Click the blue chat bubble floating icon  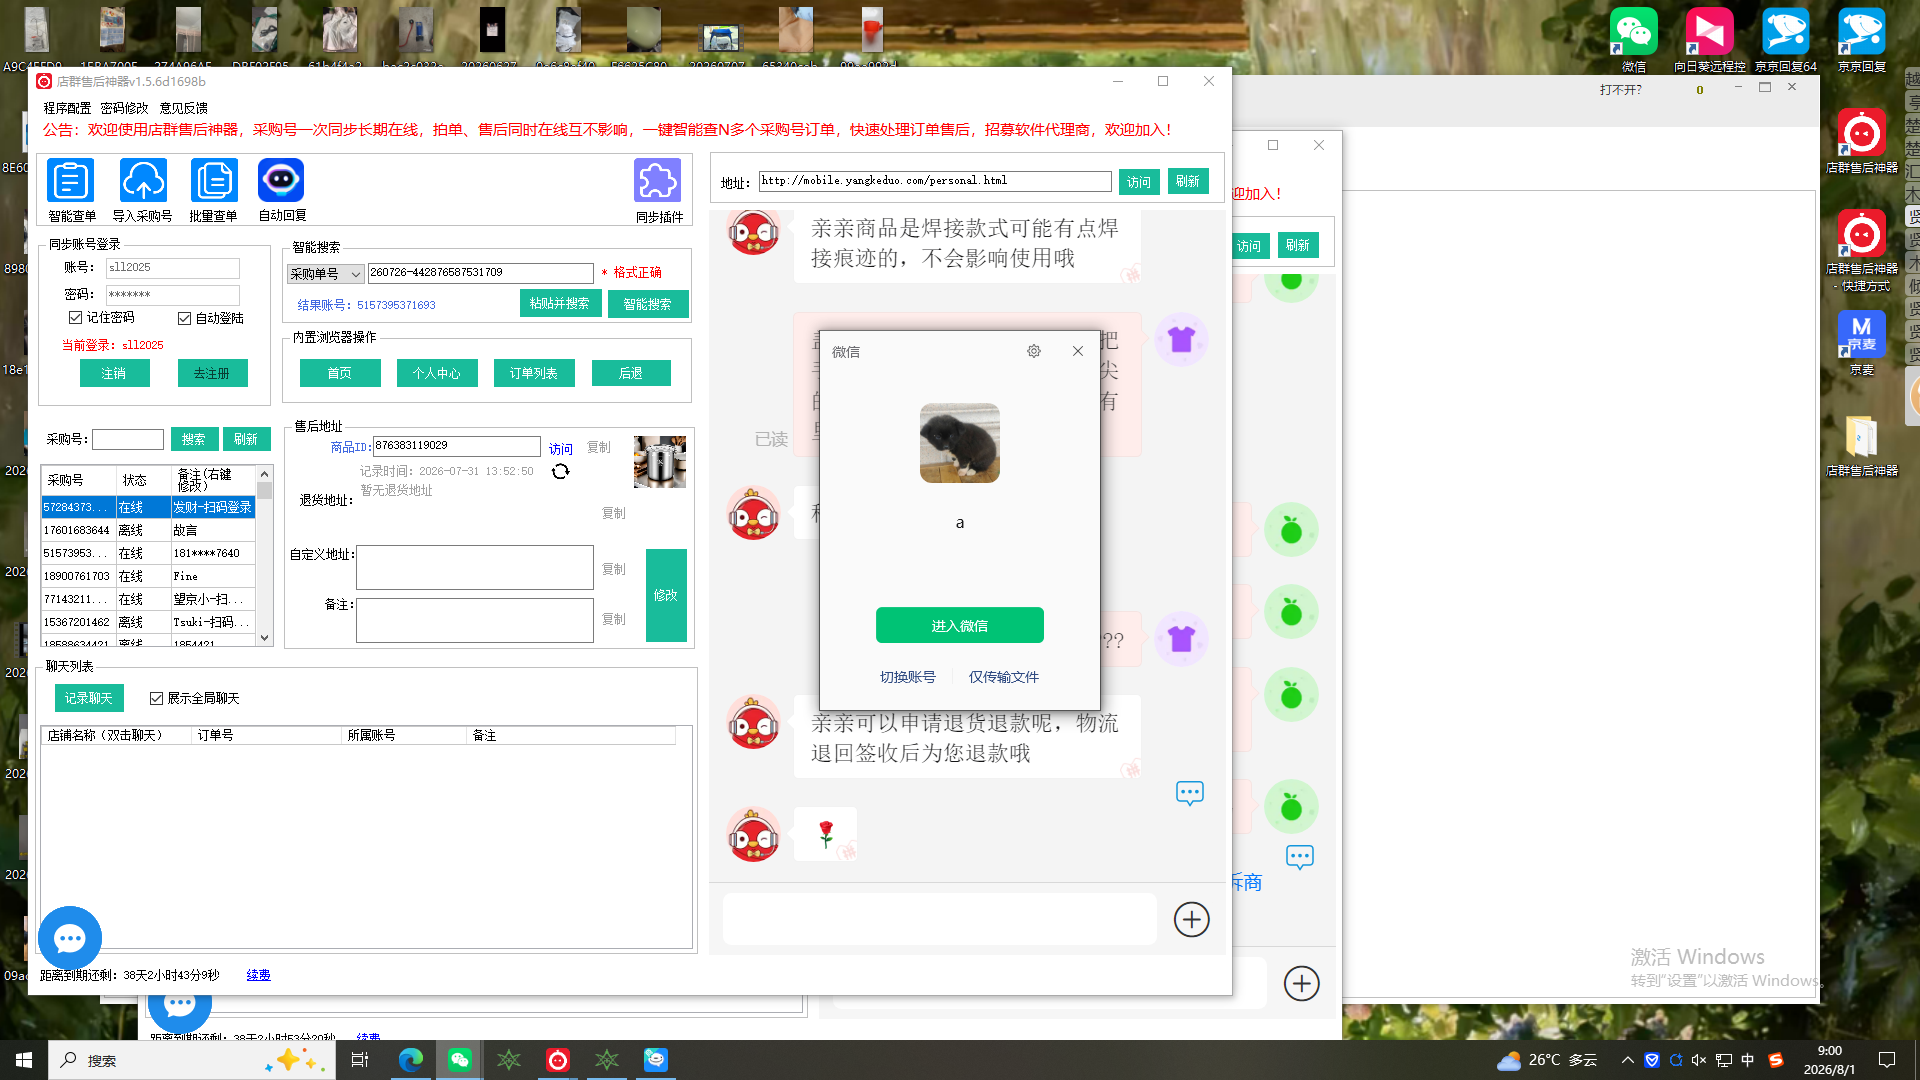point(70,938)
